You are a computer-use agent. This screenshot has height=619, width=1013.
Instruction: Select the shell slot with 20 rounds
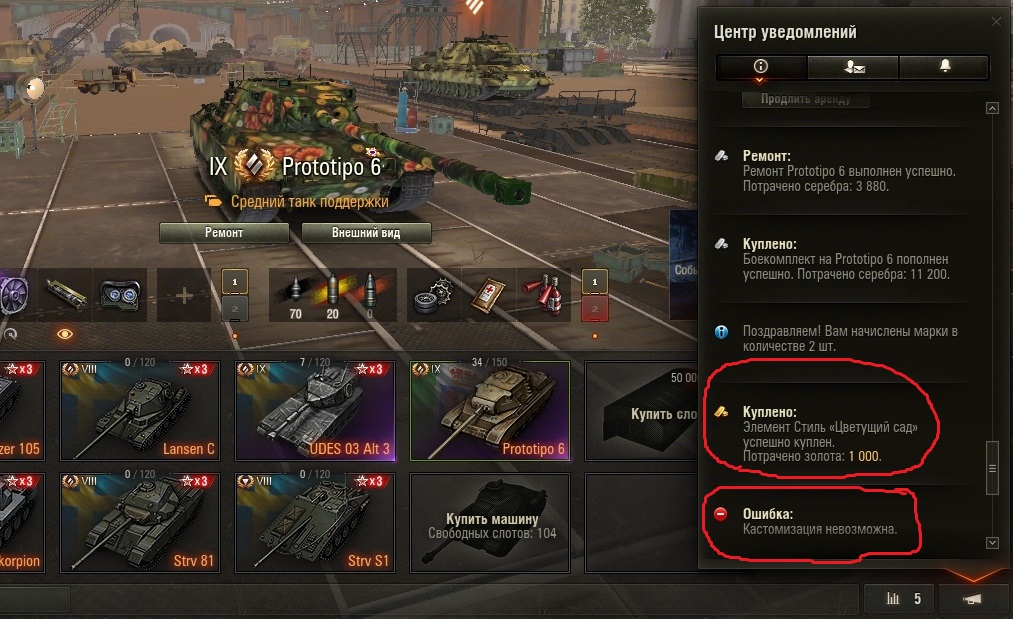(332, 295)
